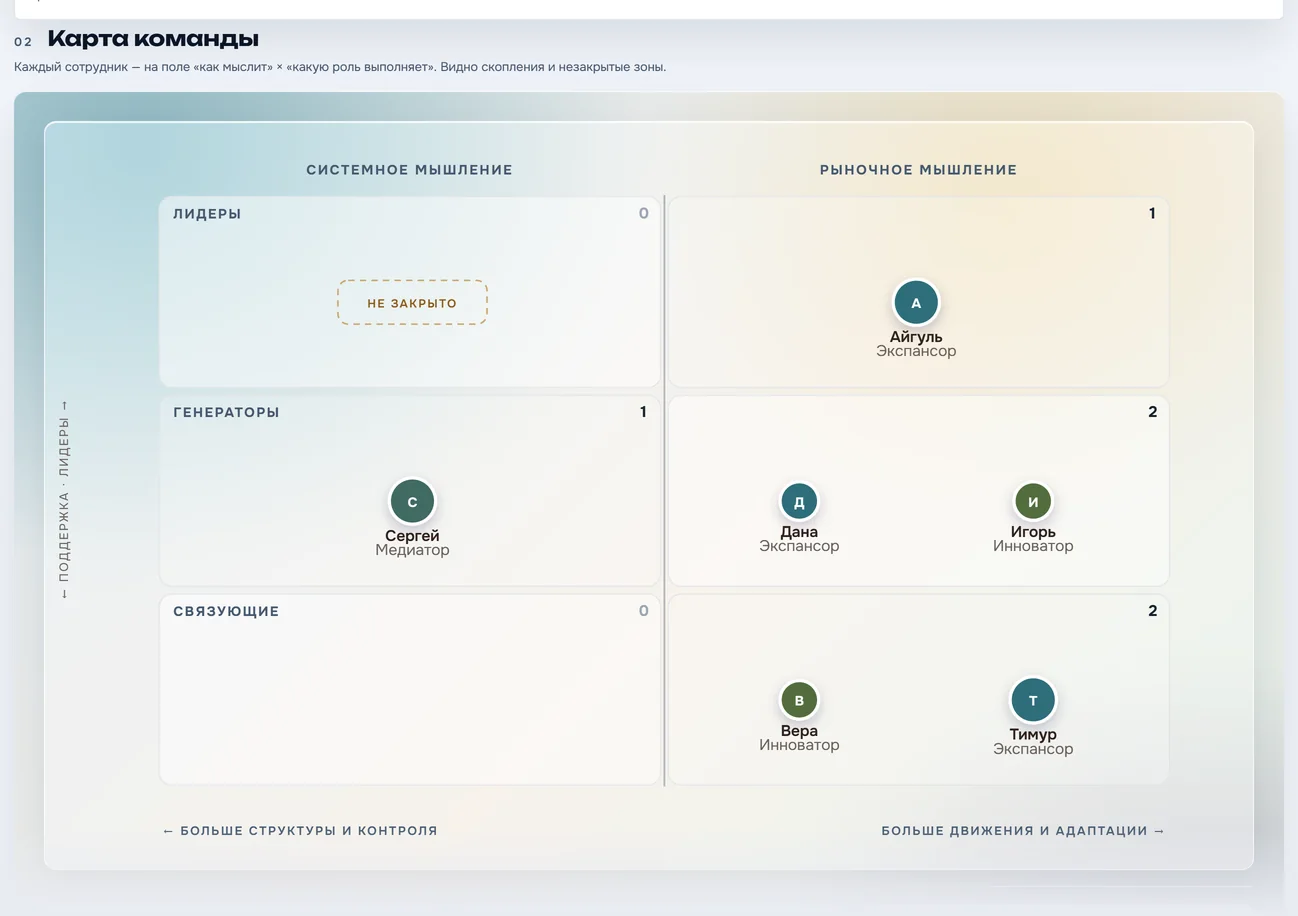The height and width of the screenshot is (916, 1298).
Task: Click Игорь's avatar marker
Action: pos(1033,502)
